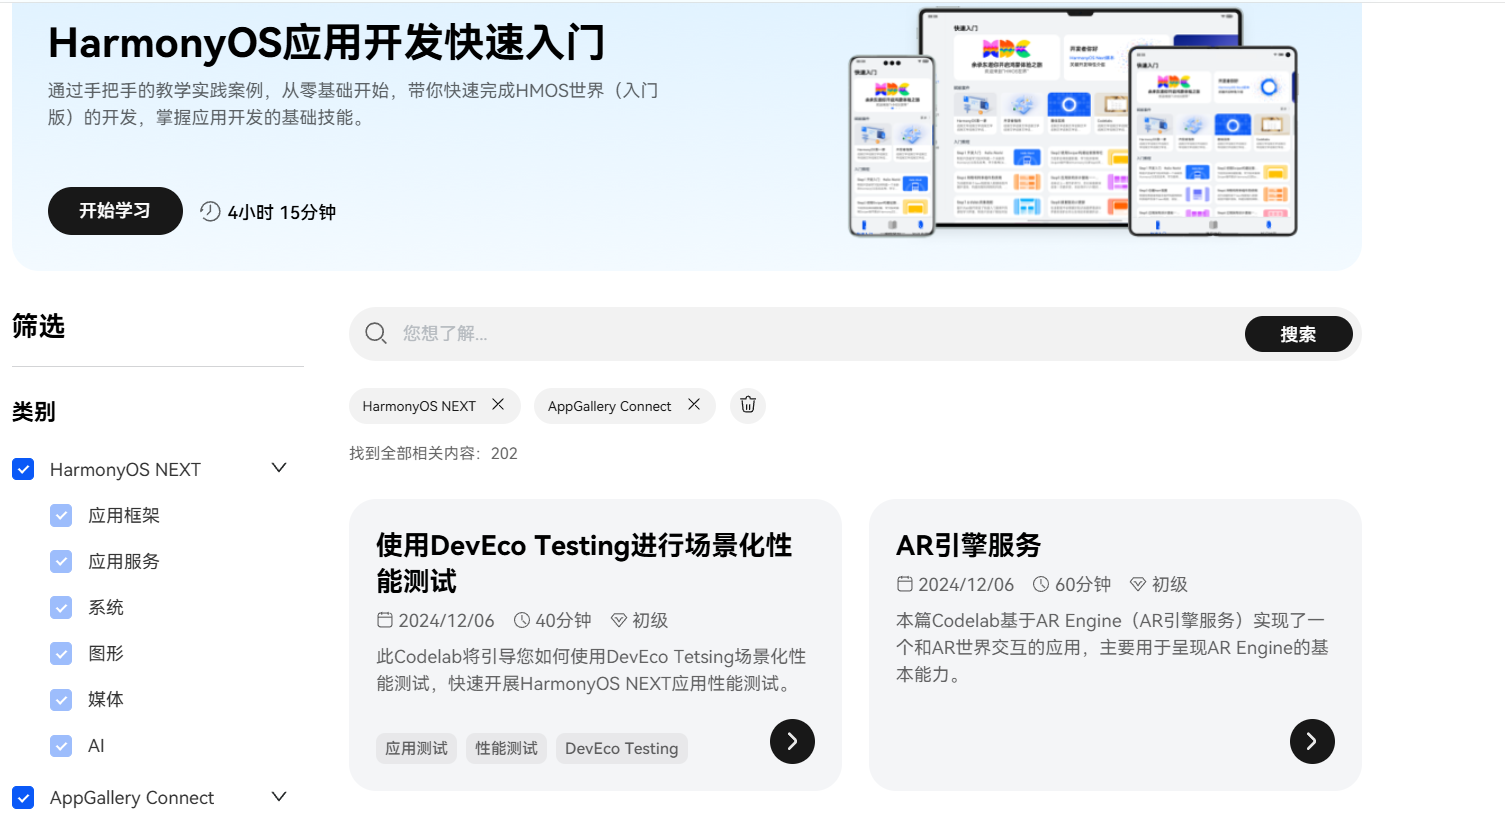The height and width of the screenshot is (818, 1505).
Task: Click the clock icon showing 40分钟
Action: (524, 620)
